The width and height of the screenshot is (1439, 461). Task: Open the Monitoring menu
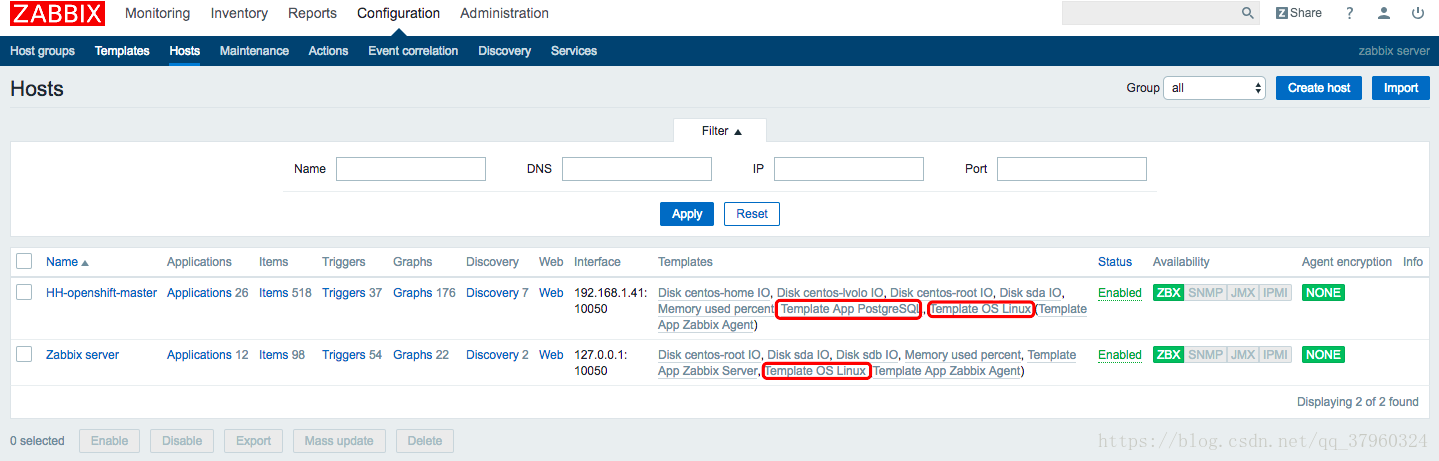point(157,13)
